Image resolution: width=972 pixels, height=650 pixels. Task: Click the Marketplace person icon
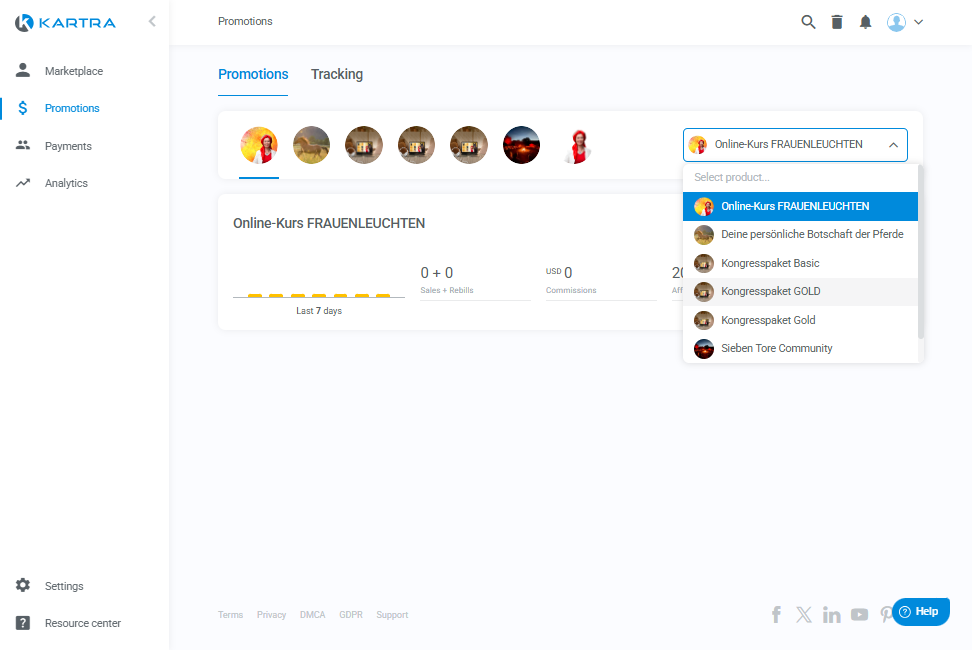click(23, 70)
